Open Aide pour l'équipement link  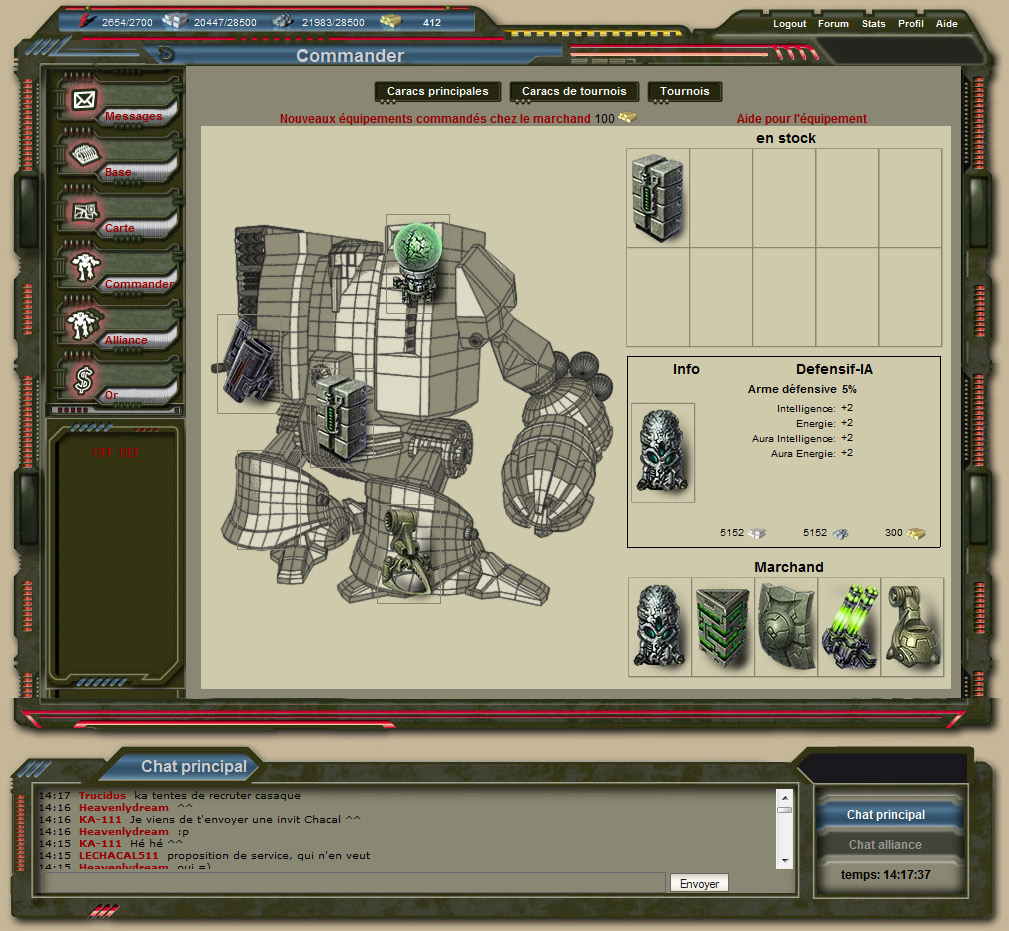[x=801, y=119]
